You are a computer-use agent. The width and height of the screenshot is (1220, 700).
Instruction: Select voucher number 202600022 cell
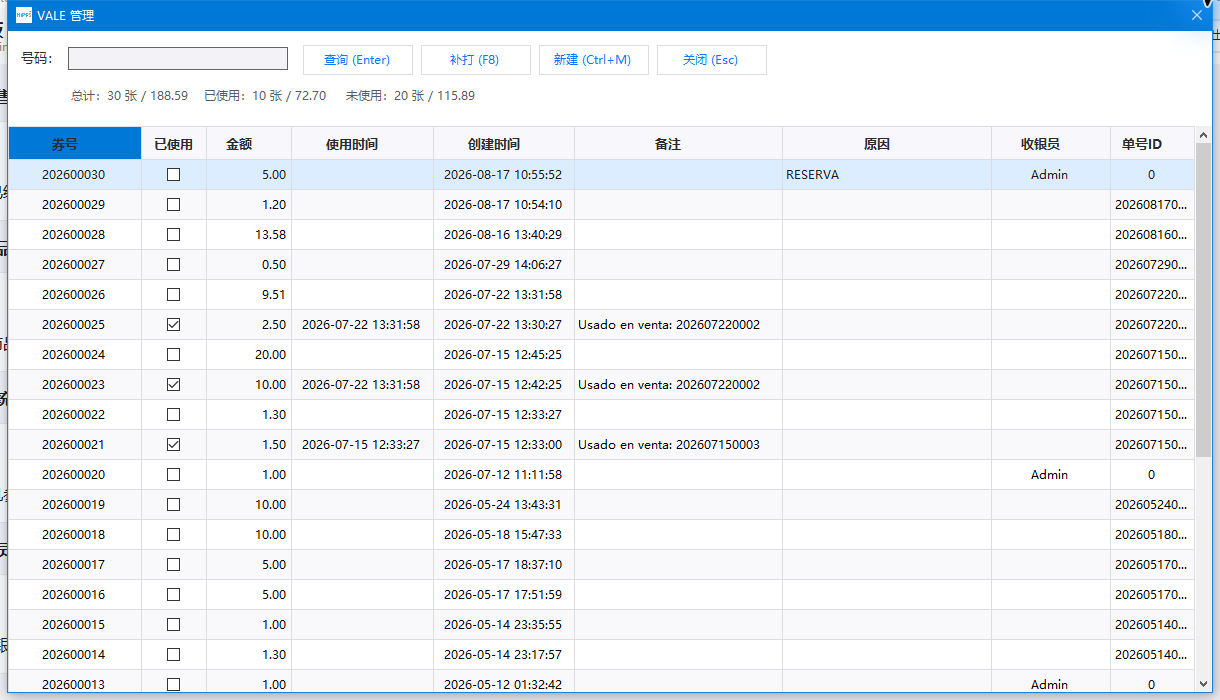(73, 415)
